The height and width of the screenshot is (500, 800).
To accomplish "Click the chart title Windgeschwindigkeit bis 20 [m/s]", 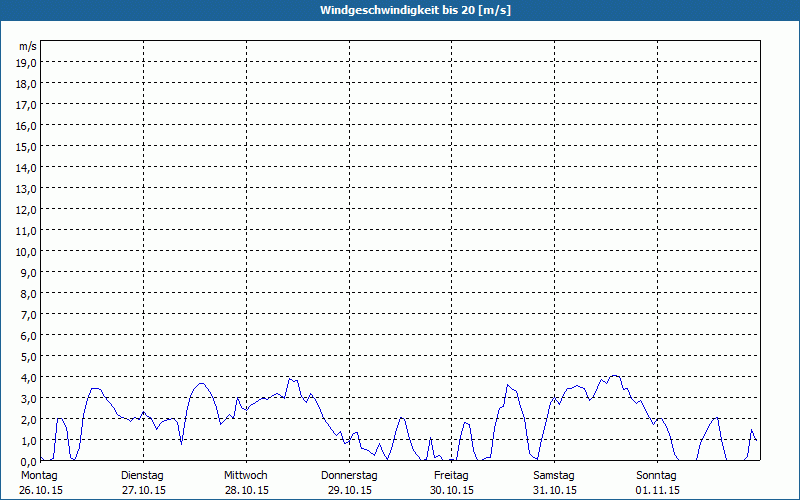I will tap(415, 10).
